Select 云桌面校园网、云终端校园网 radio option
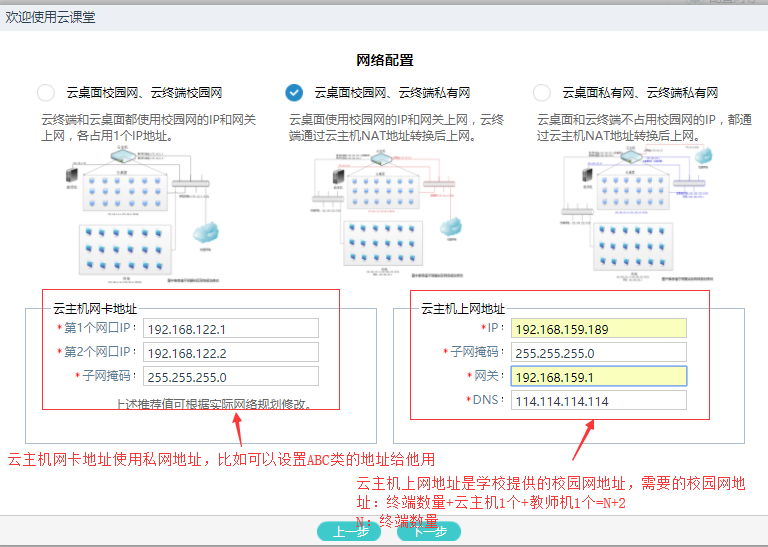Viewport: 768px width, 547px height. click(46, 93)
